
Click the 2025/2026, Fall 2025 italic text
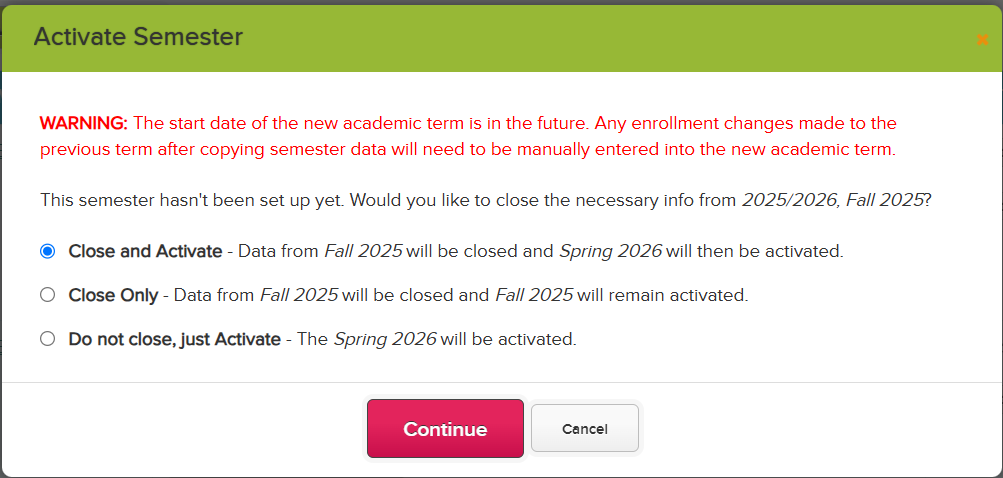pos(832,200)
